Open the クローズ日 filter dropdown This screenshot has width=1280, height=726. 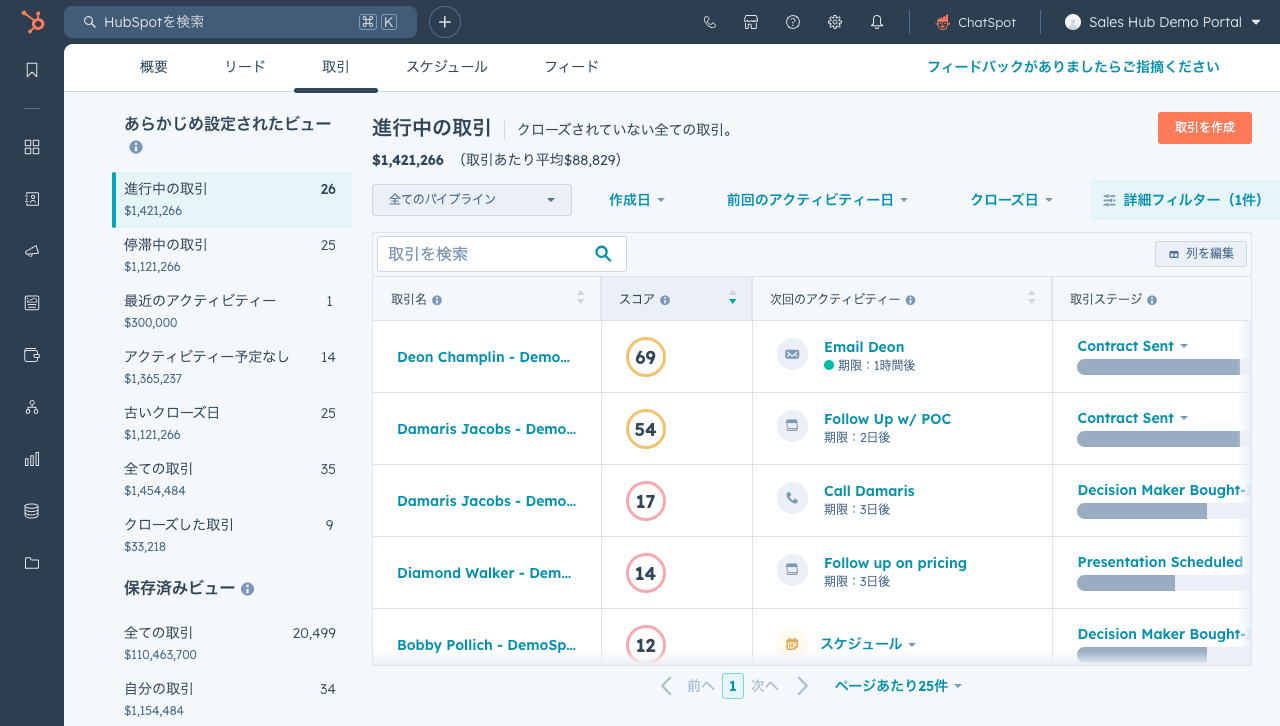coord(1012,200)
